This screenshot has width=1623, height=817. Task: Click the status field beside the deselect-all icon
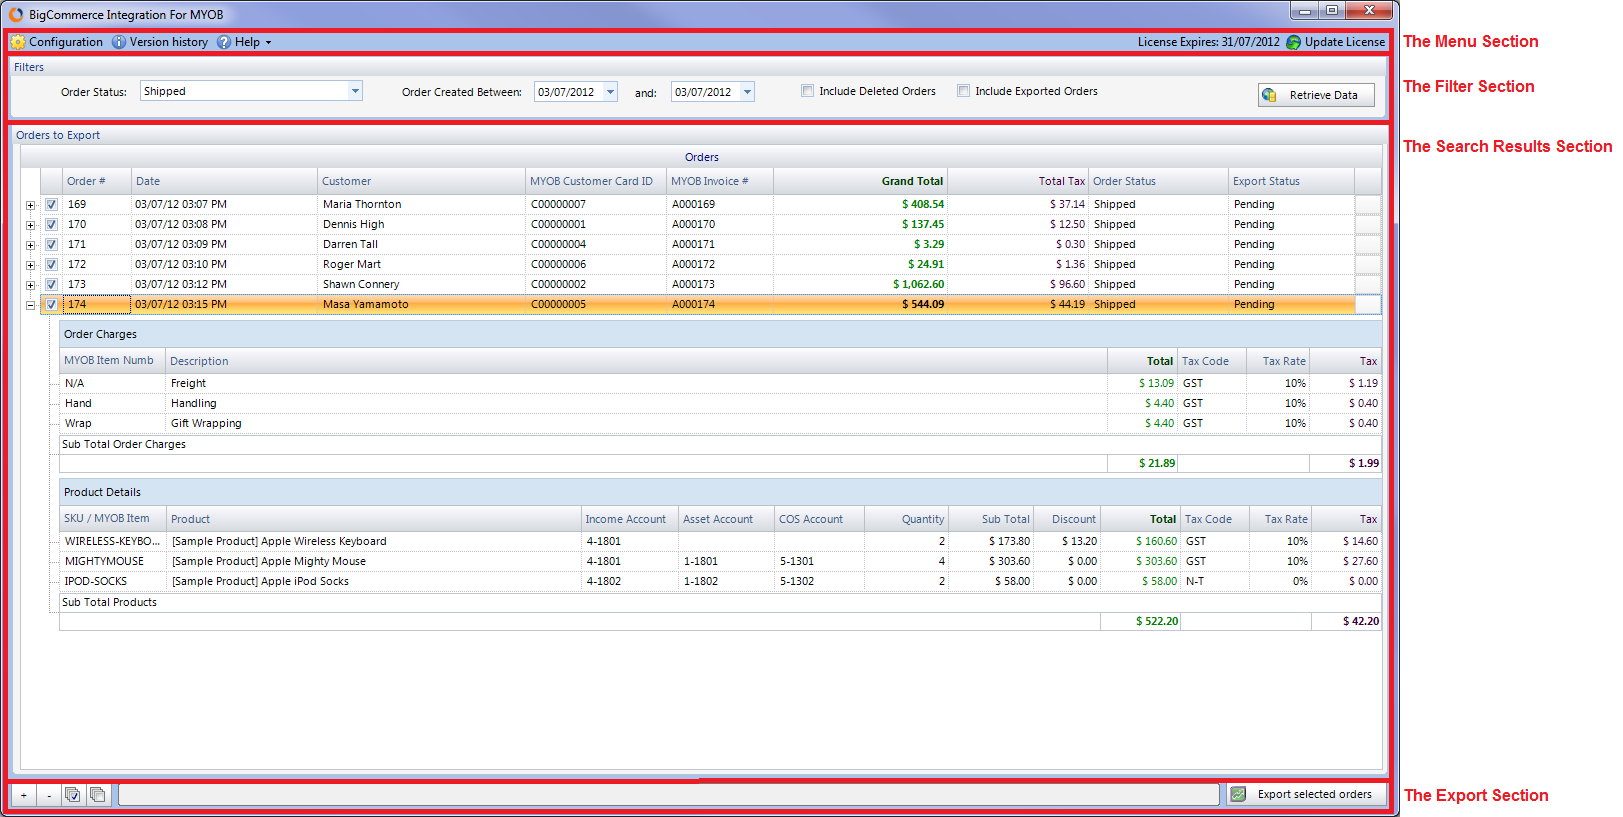coord(668,795)
